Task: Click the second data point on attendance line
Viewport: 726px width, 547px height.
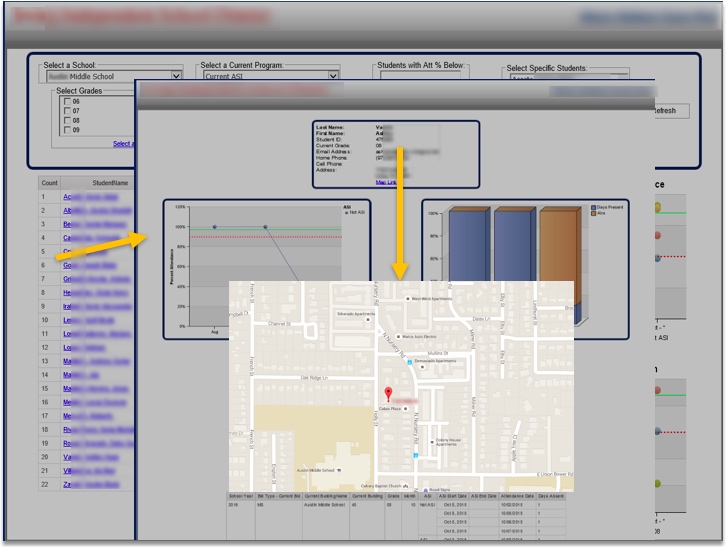Action: coord(265,227)
